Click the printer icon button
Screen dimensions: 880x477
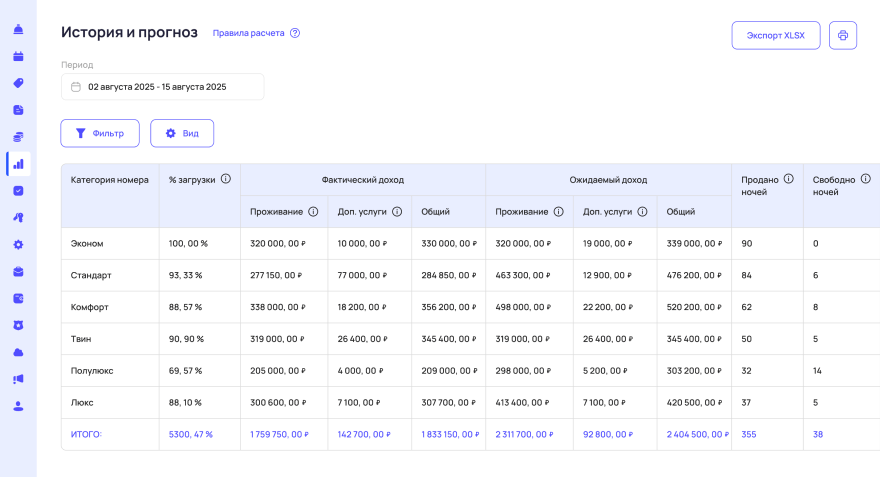click(x=843, y=36)
